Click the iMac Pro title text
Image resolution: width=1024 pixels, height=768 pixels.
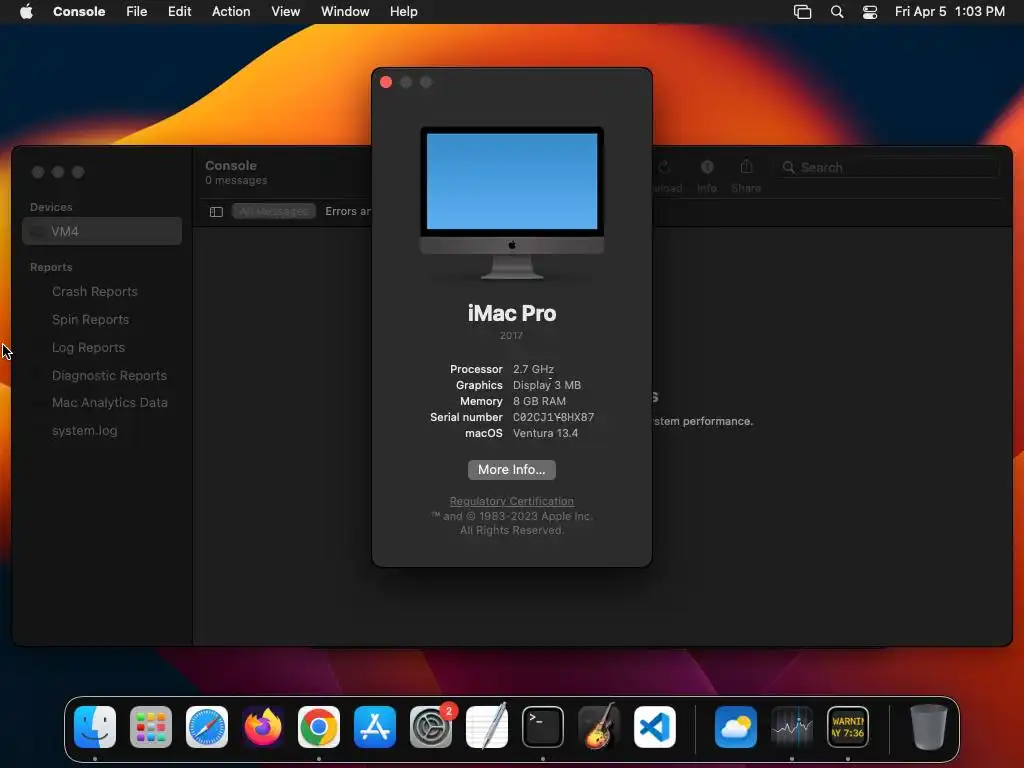pos(511,313)
